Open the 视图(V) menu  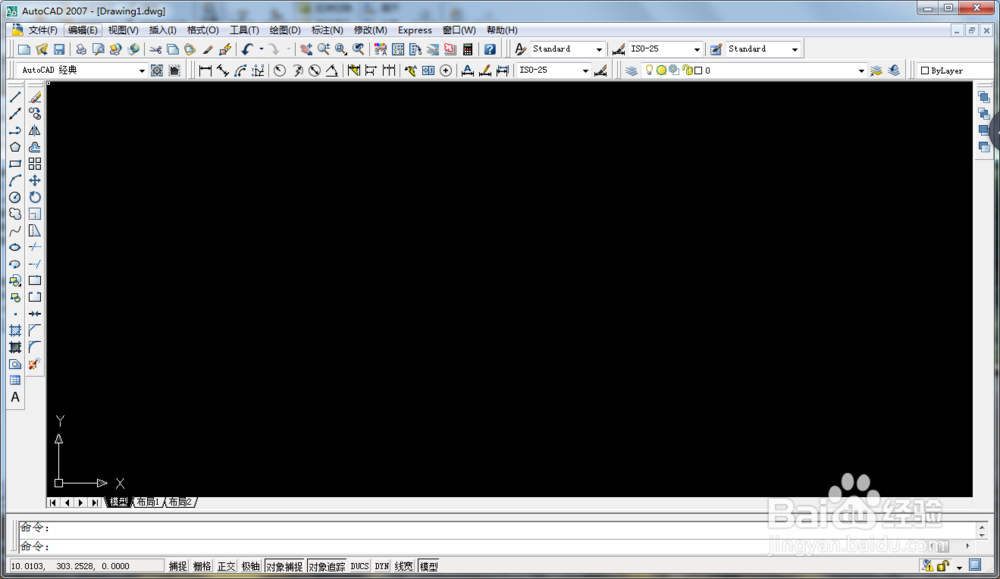pos(123,30)
